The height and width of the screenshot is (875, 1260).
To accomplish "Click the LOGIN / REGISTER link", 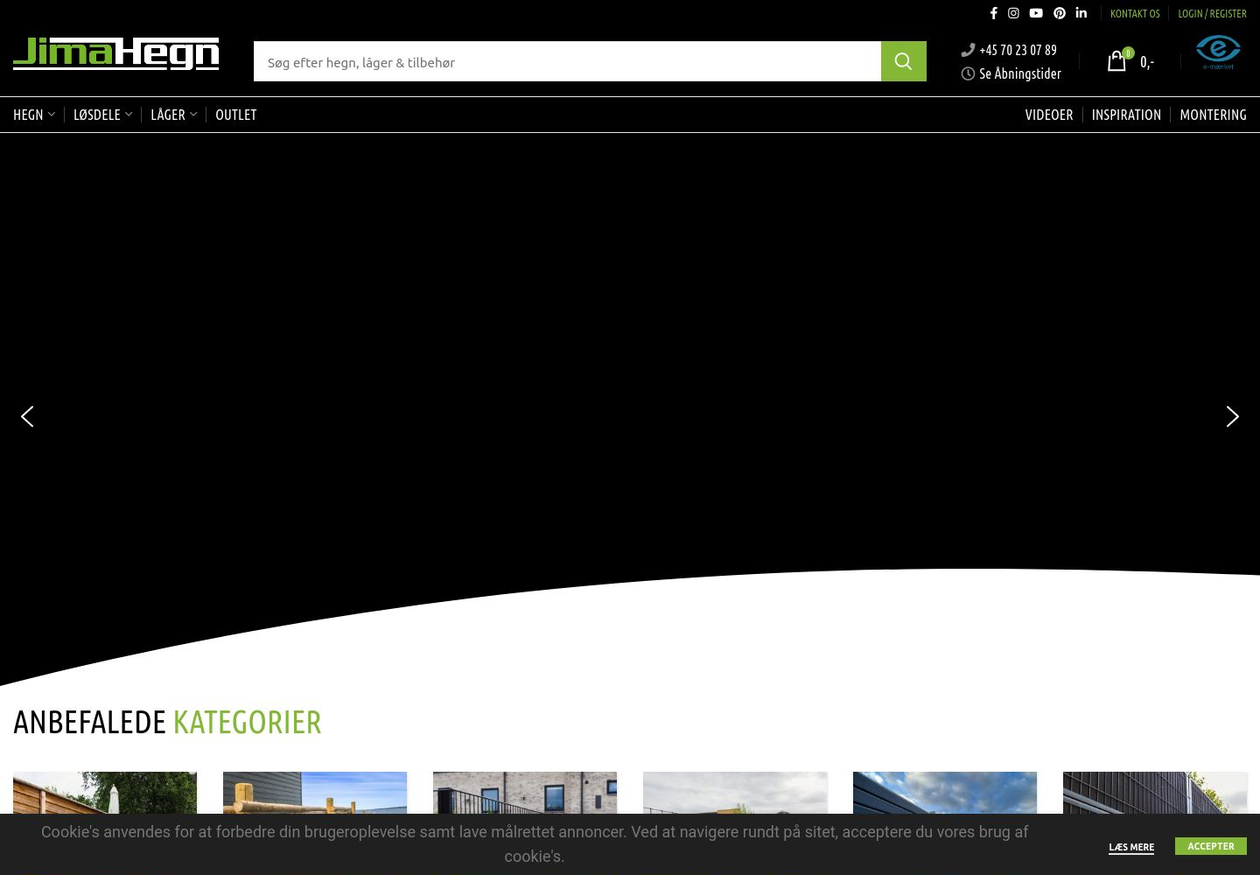I will (x=1212, y=14).
